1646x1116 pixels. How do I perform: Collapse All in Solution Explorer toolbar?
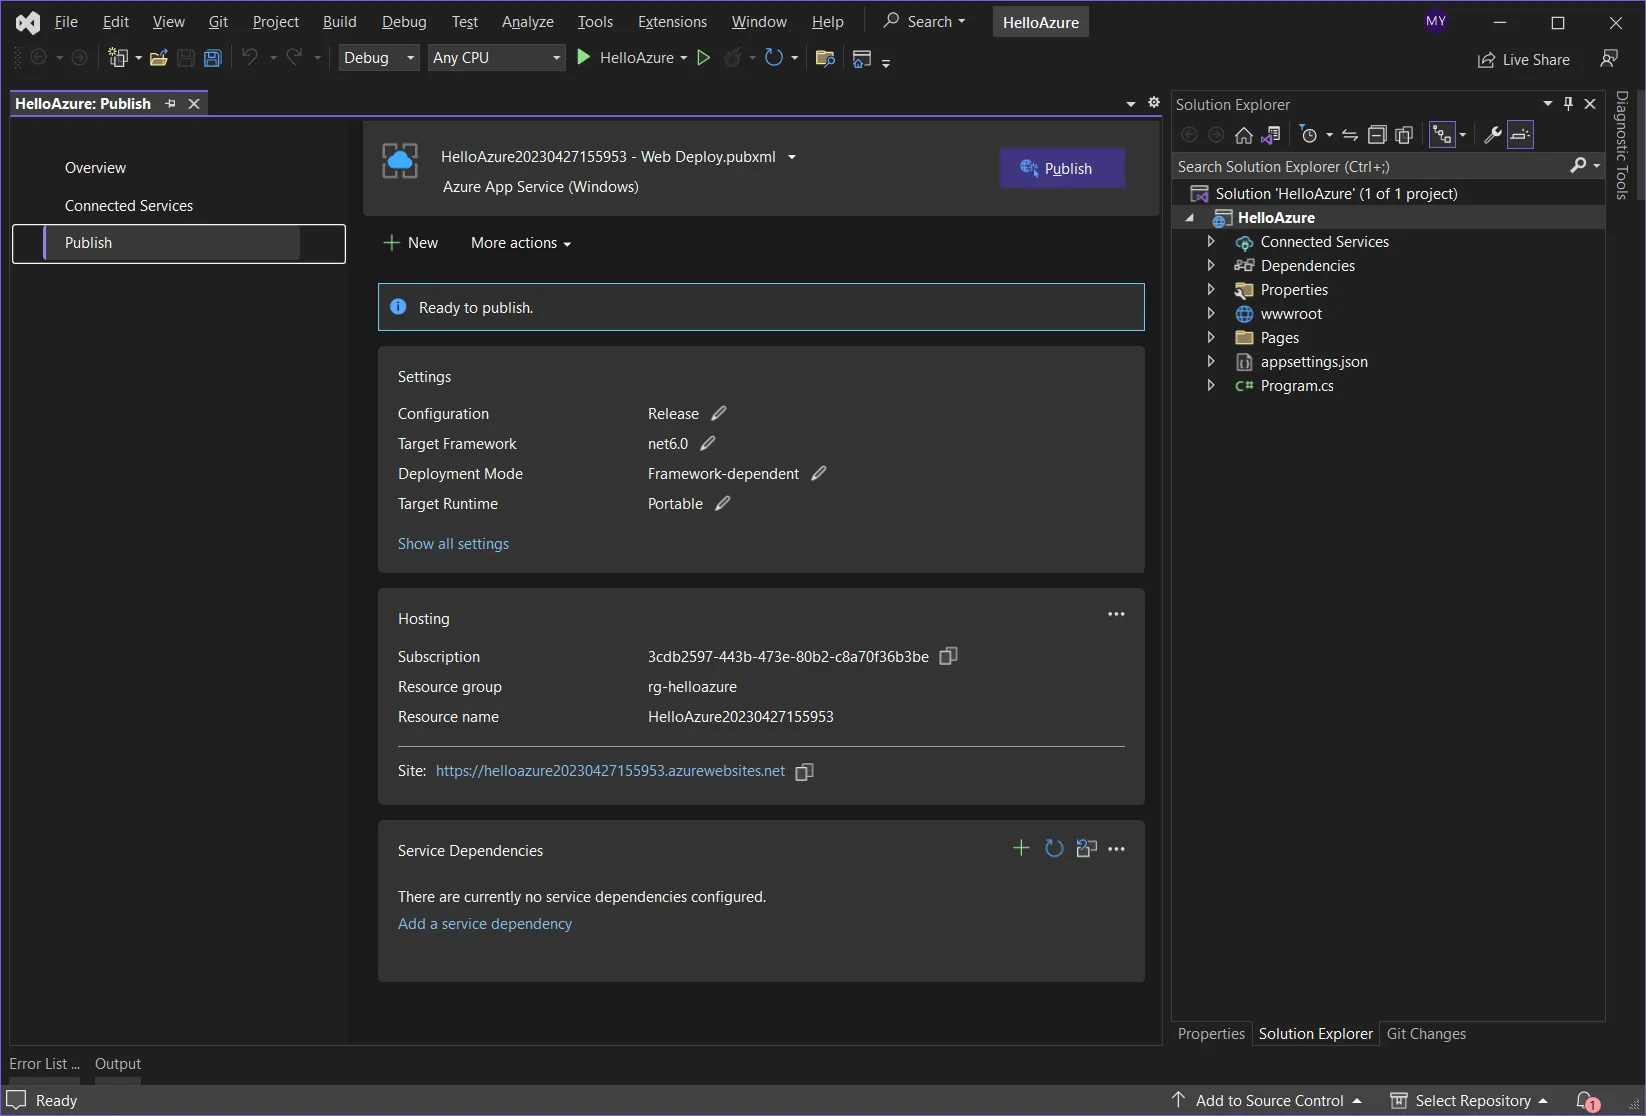pyautogui.click(x=1377, y=135)
